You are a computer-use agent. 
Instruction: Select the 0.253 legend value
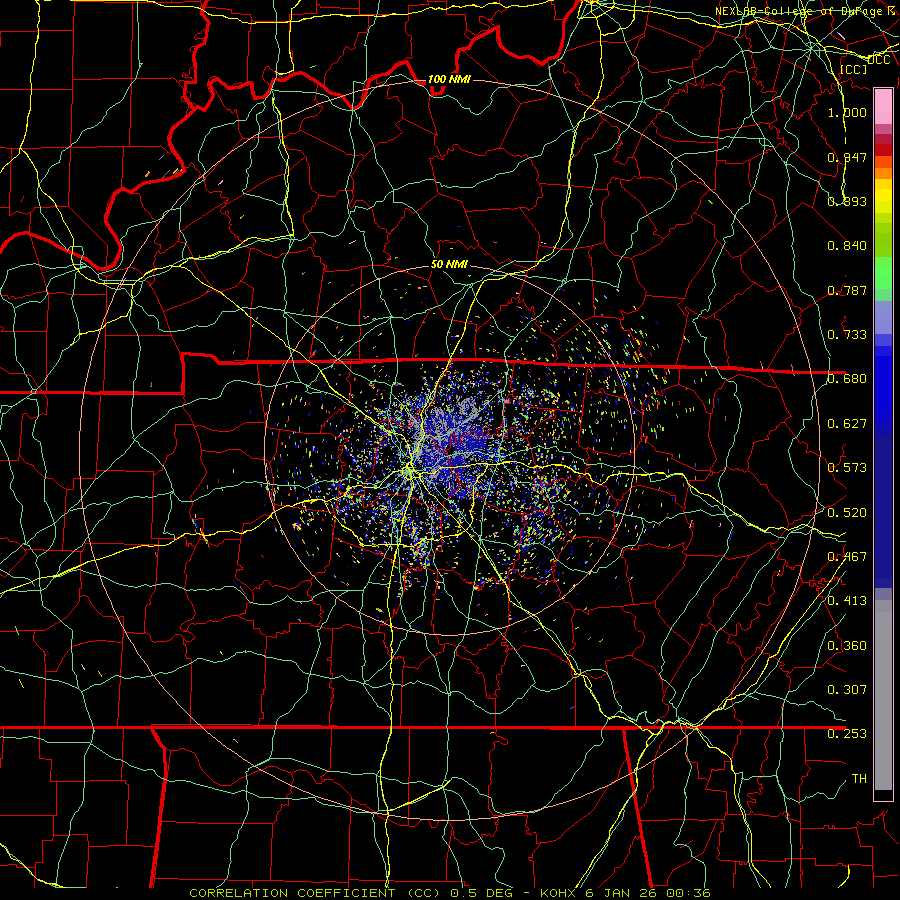[847, 734]
